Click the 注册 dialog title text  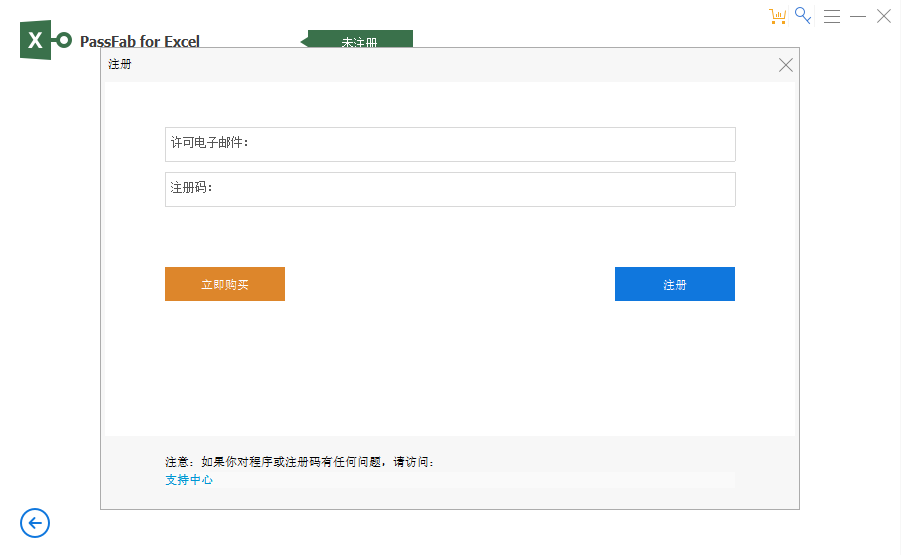tap(120, 65)
